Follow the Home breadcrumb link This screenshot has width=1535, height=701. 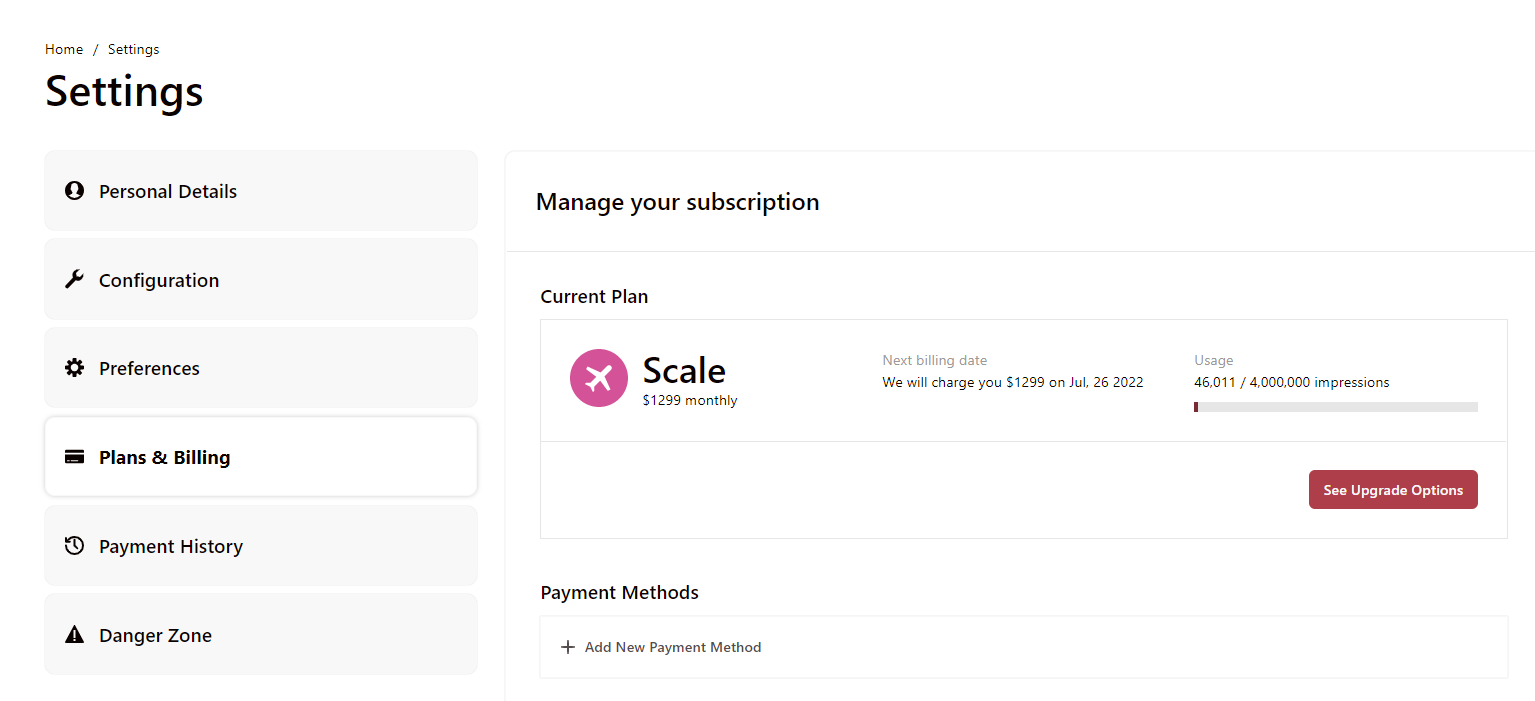(x=64, y=49)
